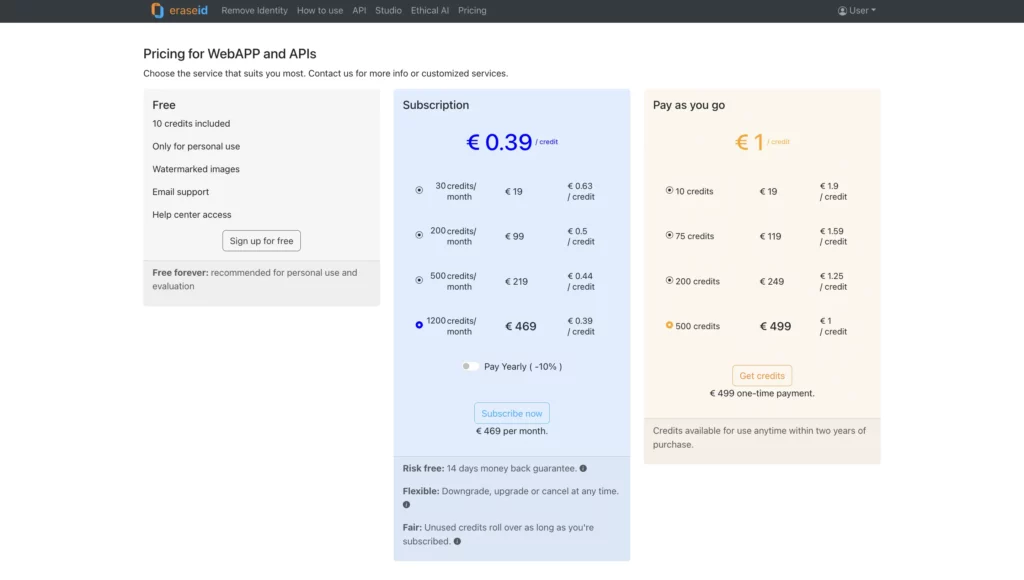Select the 1200 credits per month plan

419,324
